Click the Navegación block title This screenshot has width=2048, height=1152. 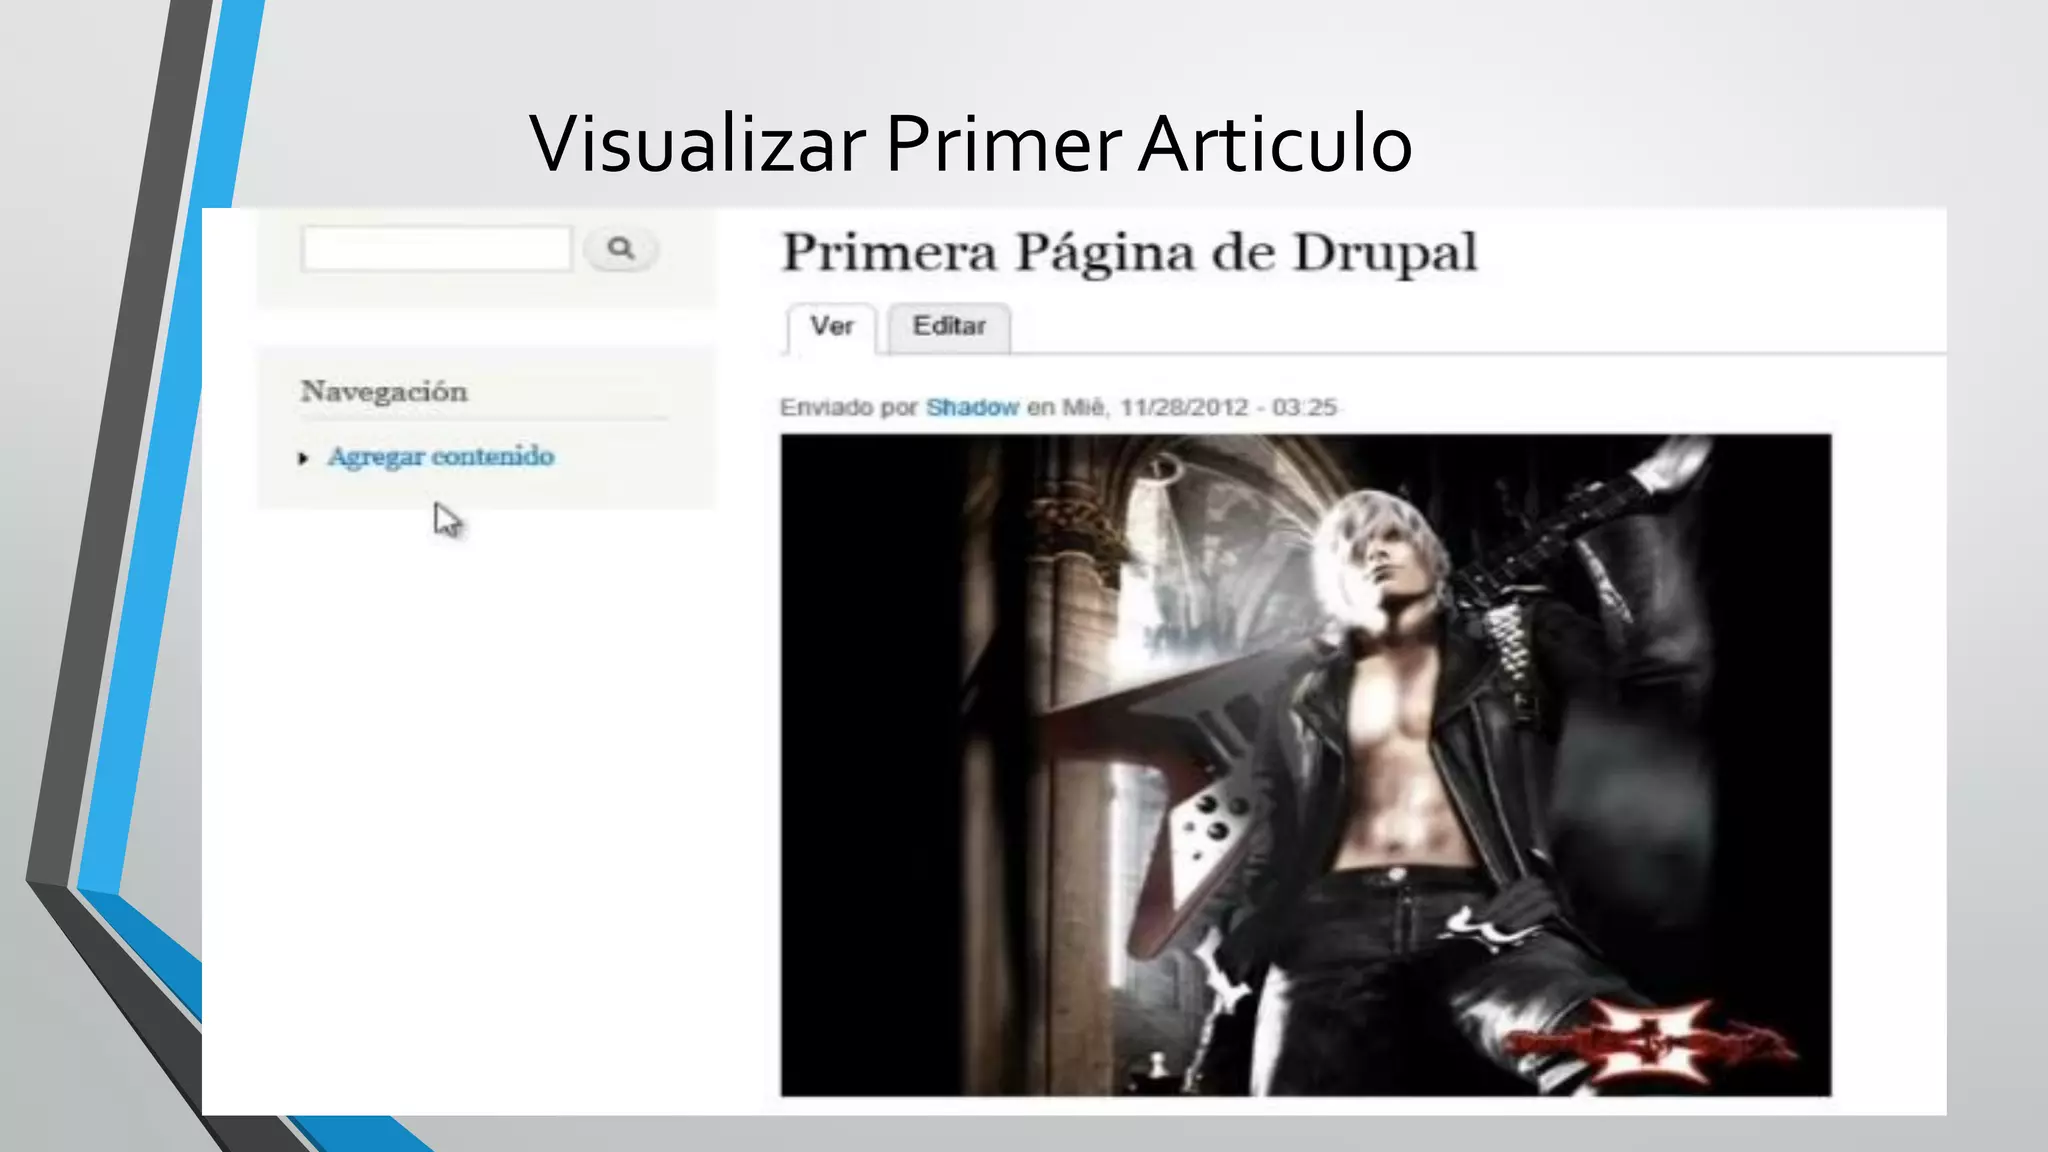coord(384,391)
